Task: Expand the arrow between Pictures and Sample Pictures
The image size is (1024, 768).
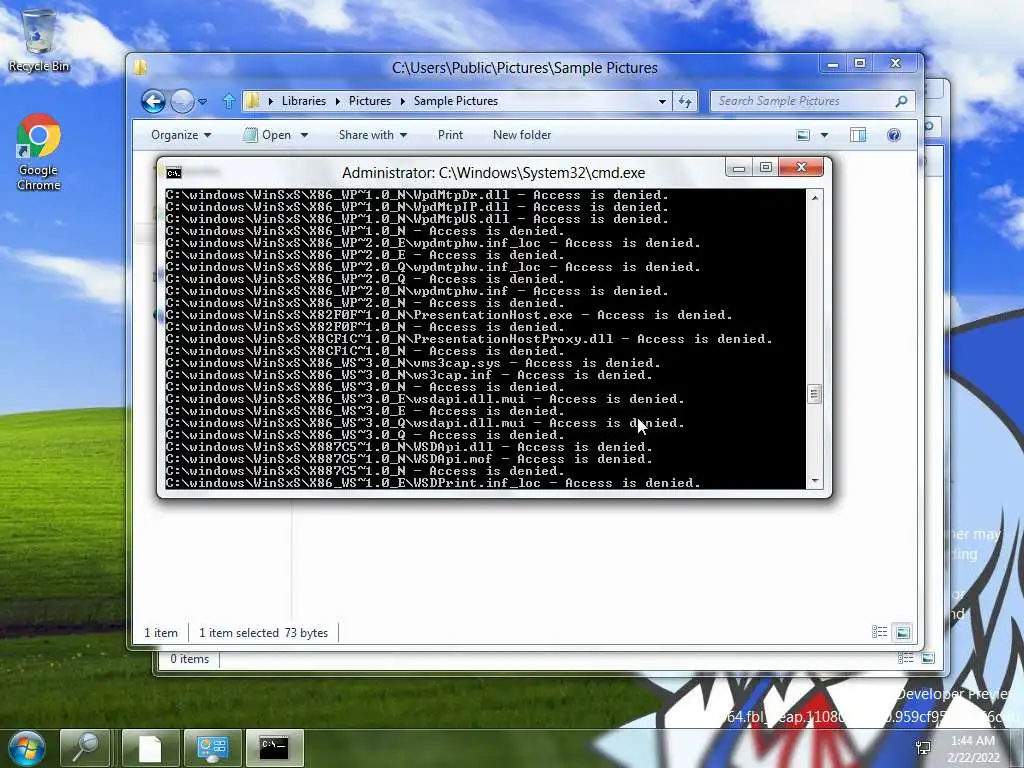Action: [402, 101]
